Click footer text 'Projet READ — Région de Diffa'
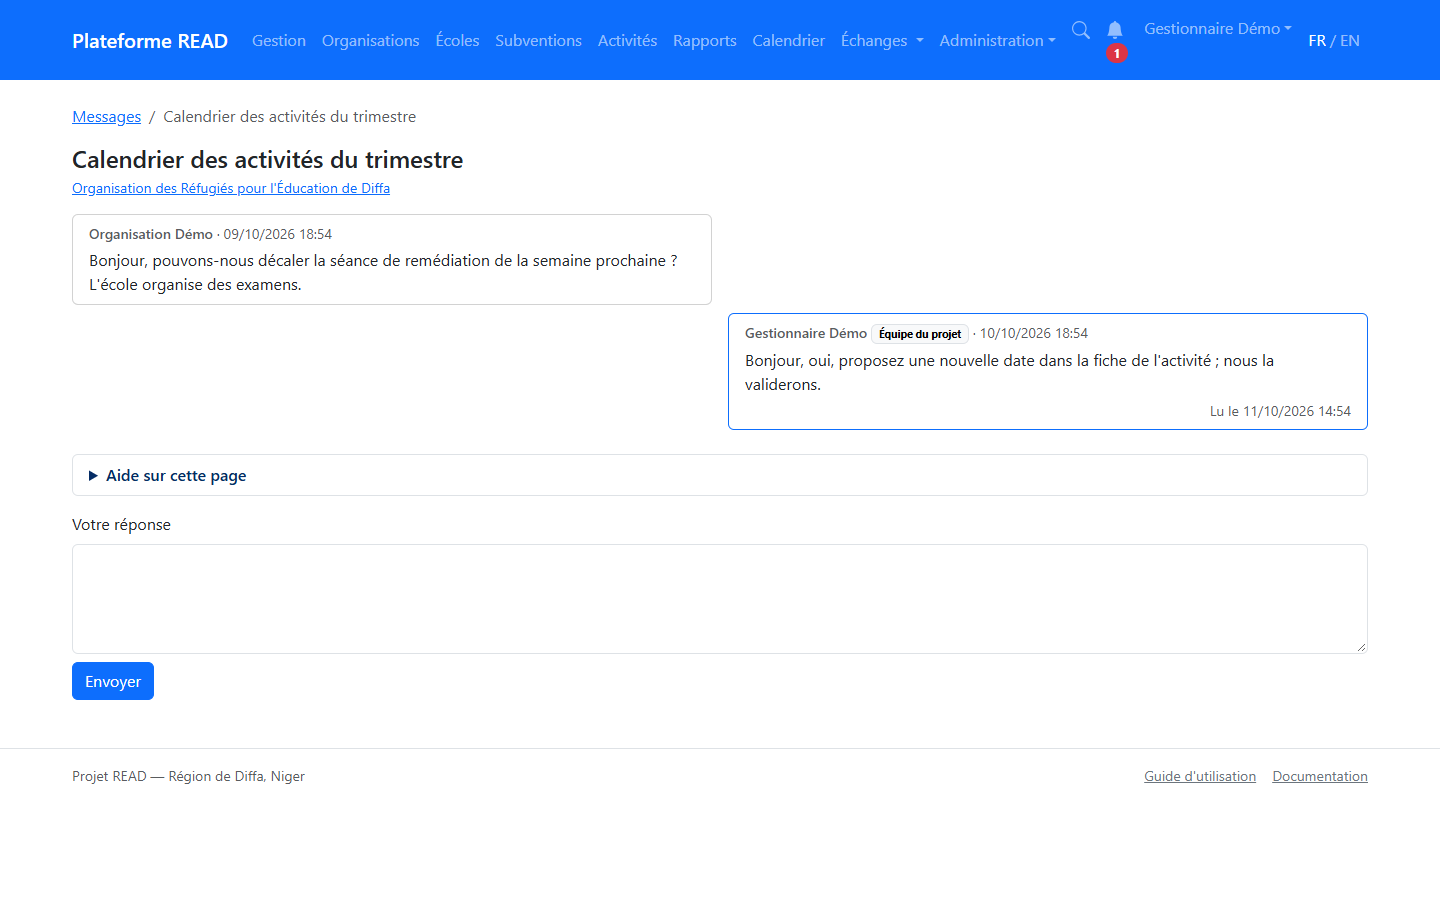 click(x=188, y=776)
